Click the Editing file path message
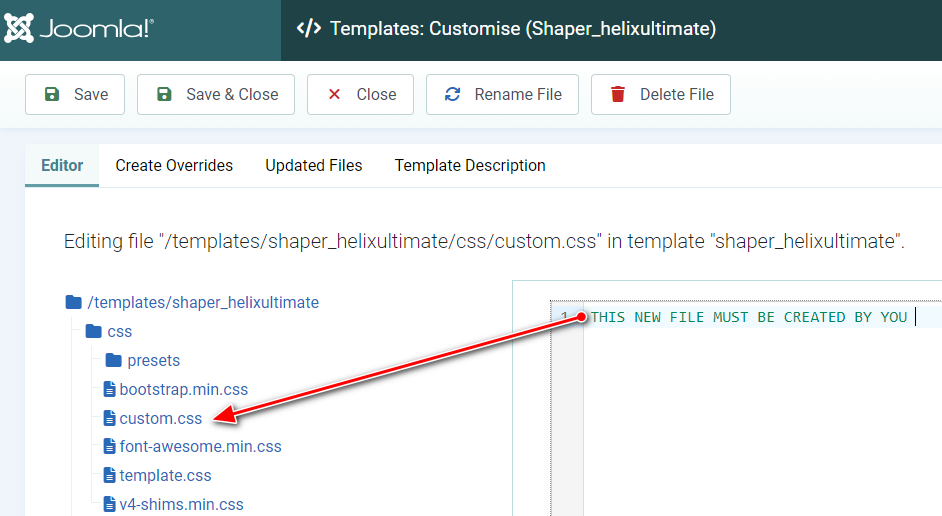 [484, 241]
